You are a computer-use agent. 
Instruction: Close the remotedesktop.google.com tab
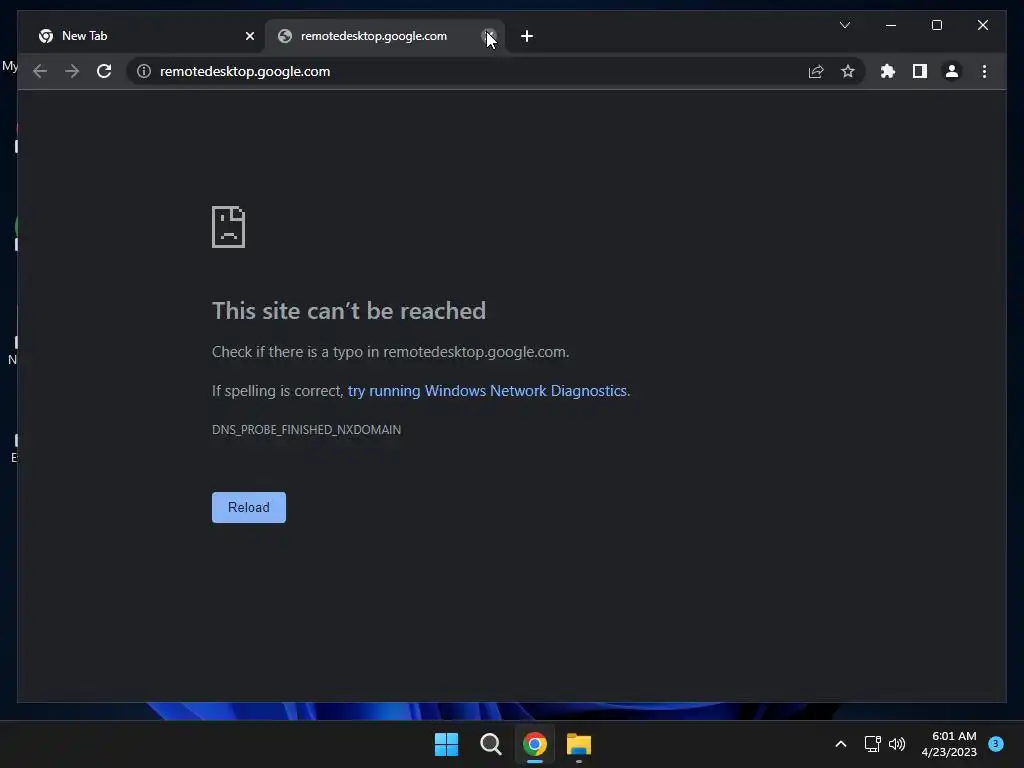click(x=488, y=36)
